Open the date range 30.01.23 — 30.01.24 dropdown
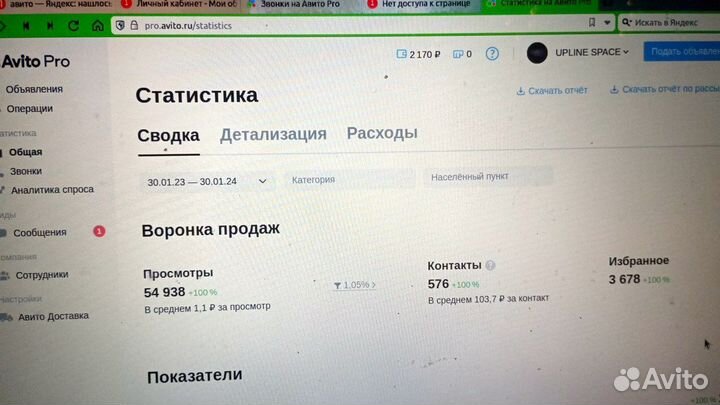 pyautogui.click(x=207, y=182)
